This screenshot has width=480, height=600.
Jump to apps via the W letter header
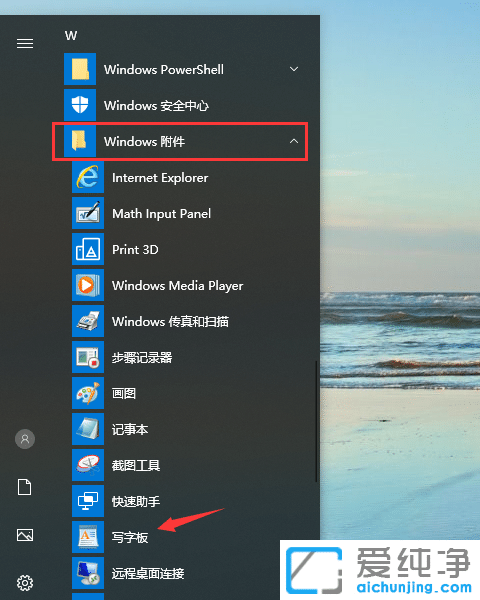point(71,36)
